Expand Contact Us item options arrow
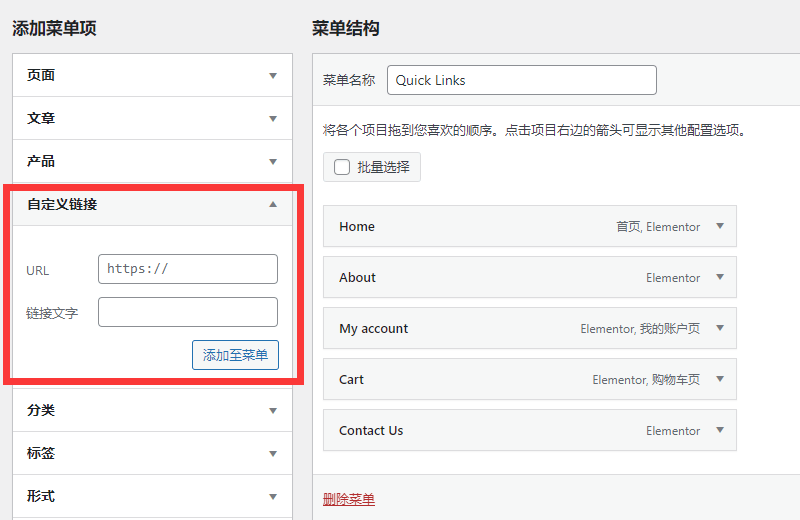Image resolution: width=800 pixels, height=520 pixels. click(x=719, y=430)
